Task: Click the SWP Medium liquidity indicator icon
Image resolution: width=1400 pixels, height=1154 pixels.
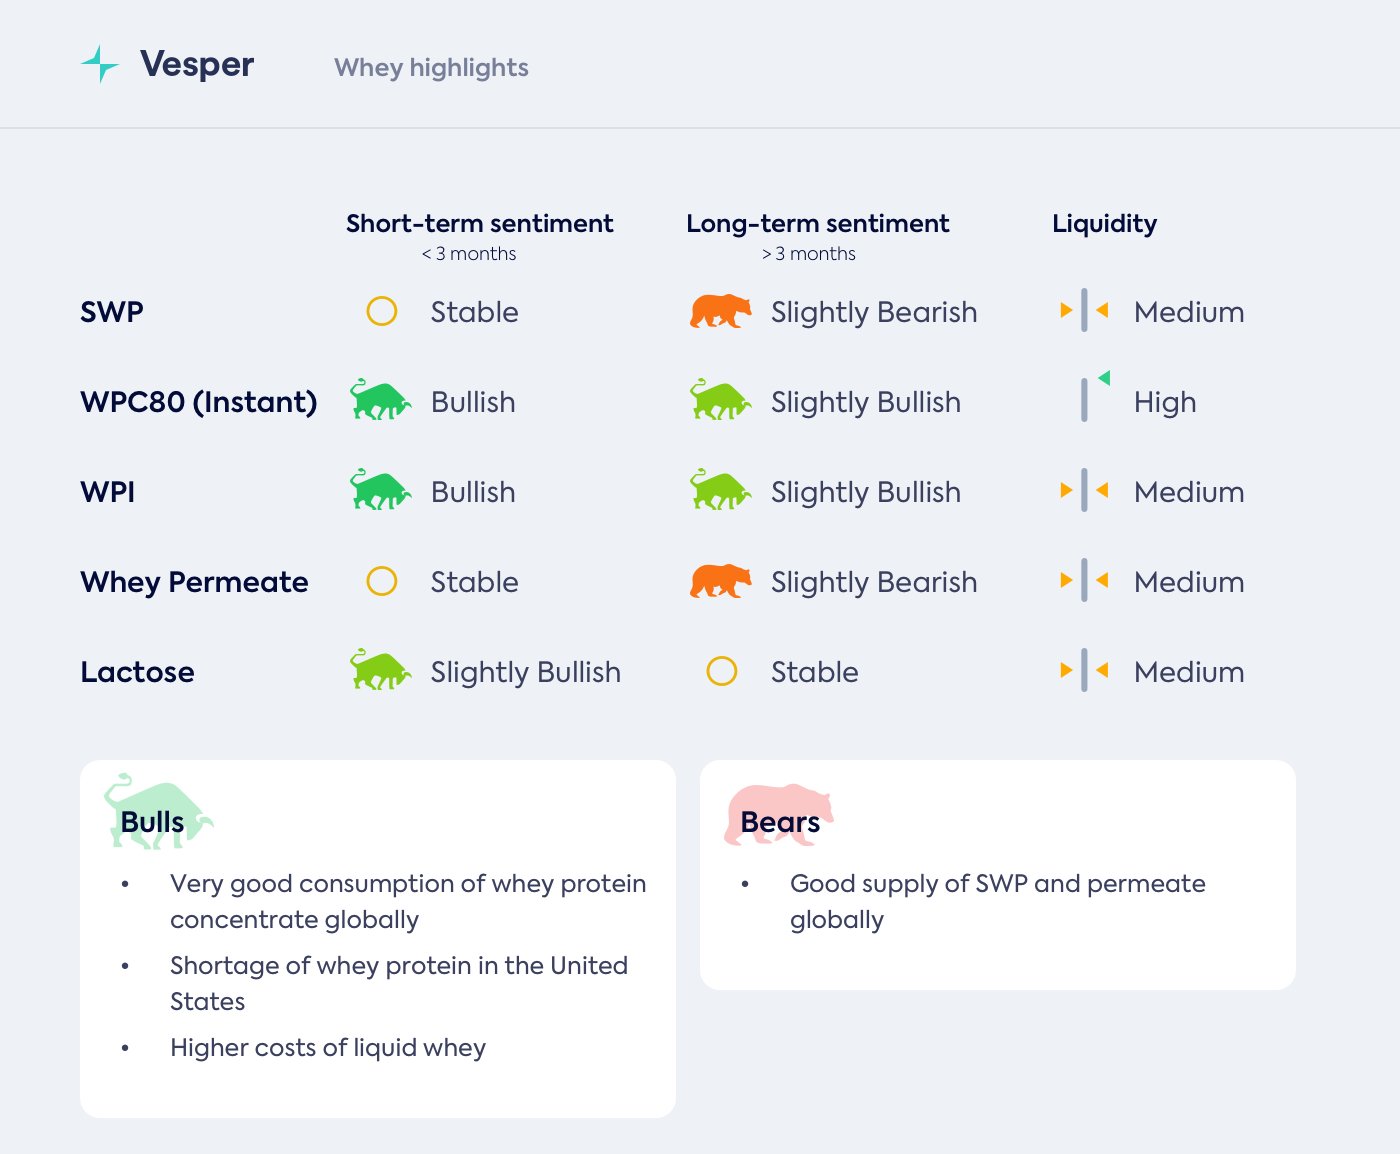Action: 1084,311
